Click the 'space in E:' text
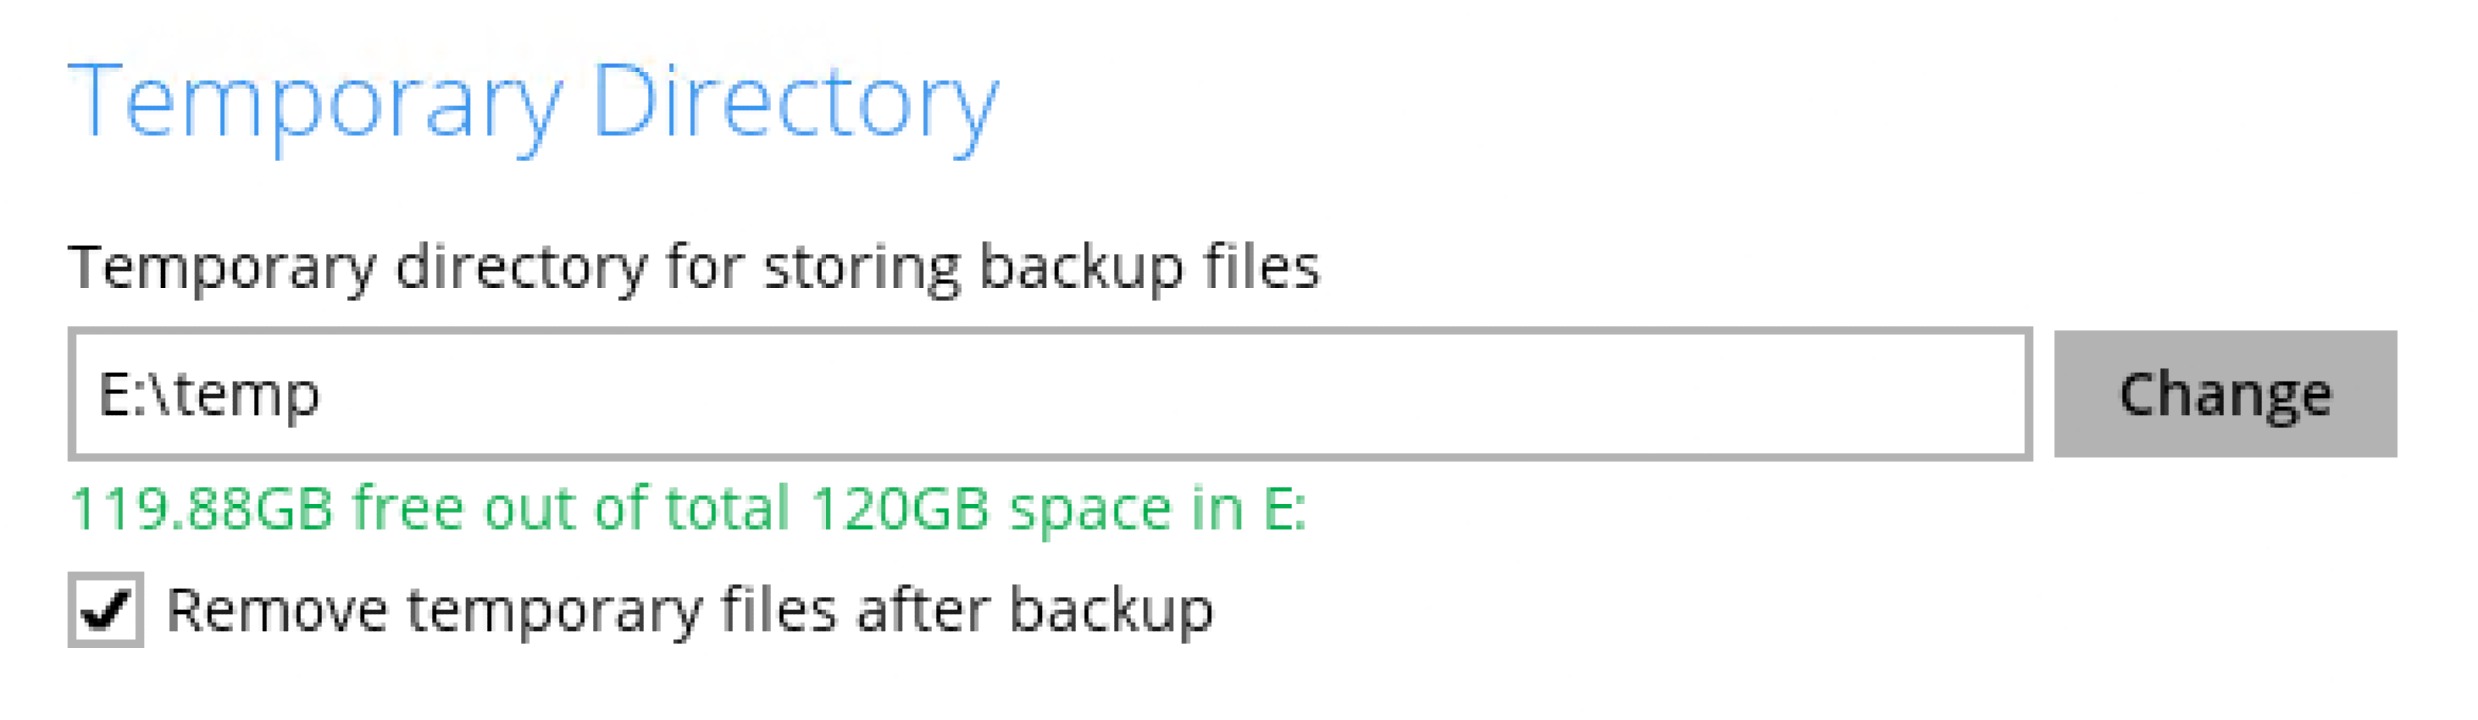 point(1158,508)
